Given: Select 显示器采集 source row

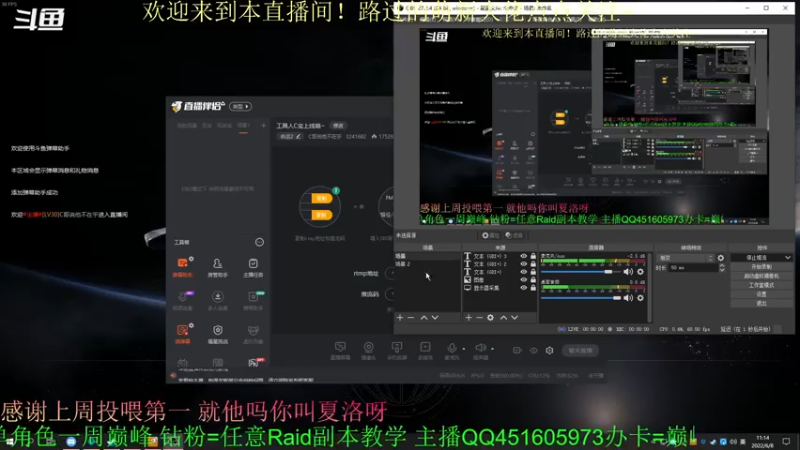Looking at the screenshot, I should [500, 288].
